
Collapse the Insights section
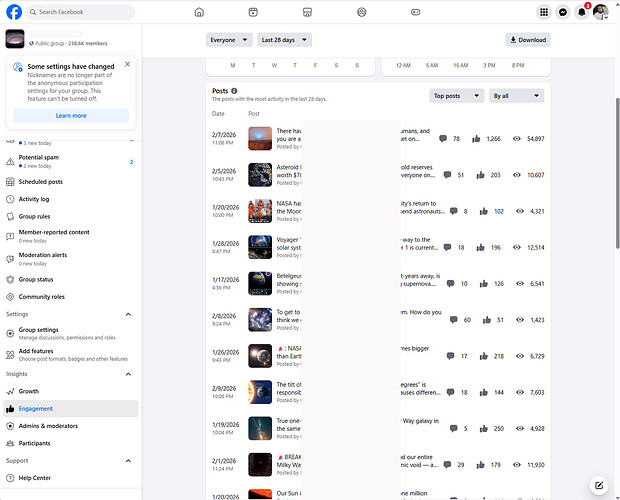[128, 374]
